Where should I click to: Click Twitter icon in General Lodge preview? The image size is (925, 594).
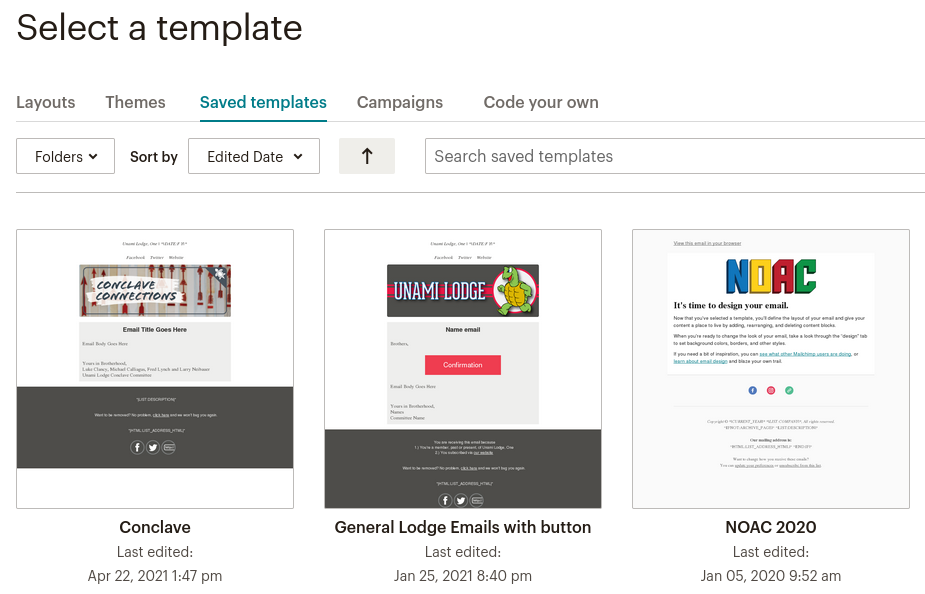461,500
